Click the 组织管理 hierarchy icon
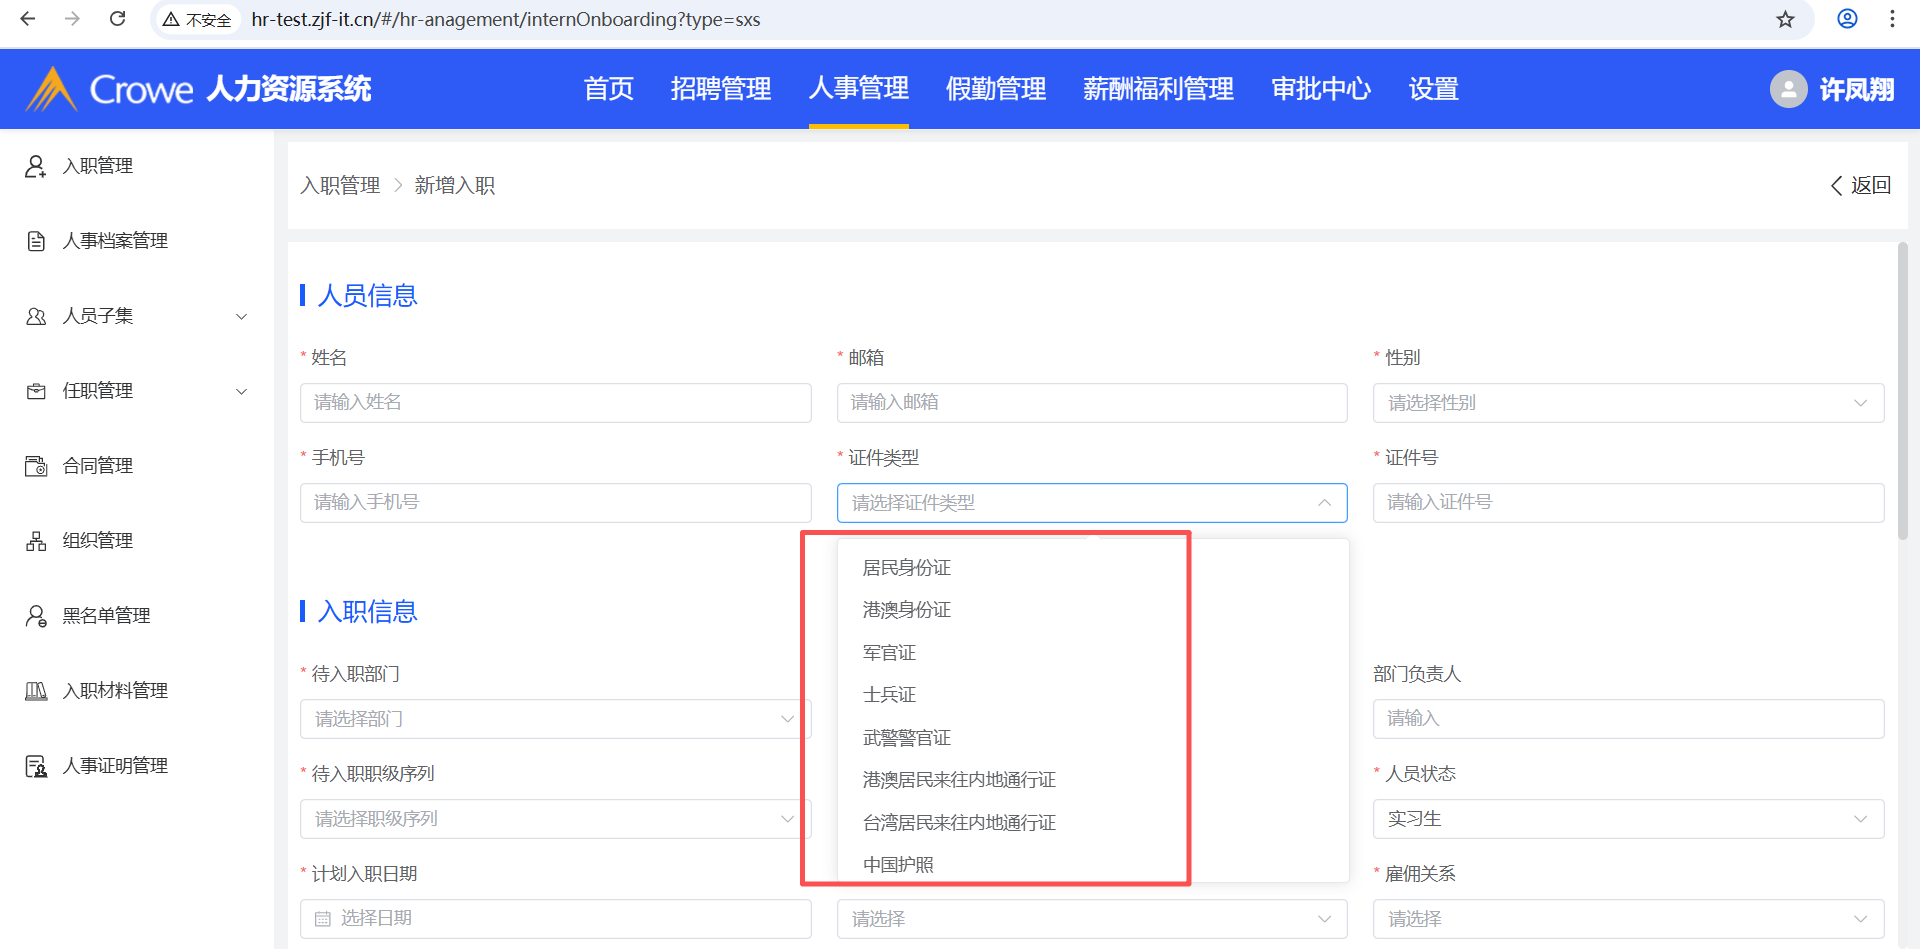1920x949 pixels. (x=36, y=541)
